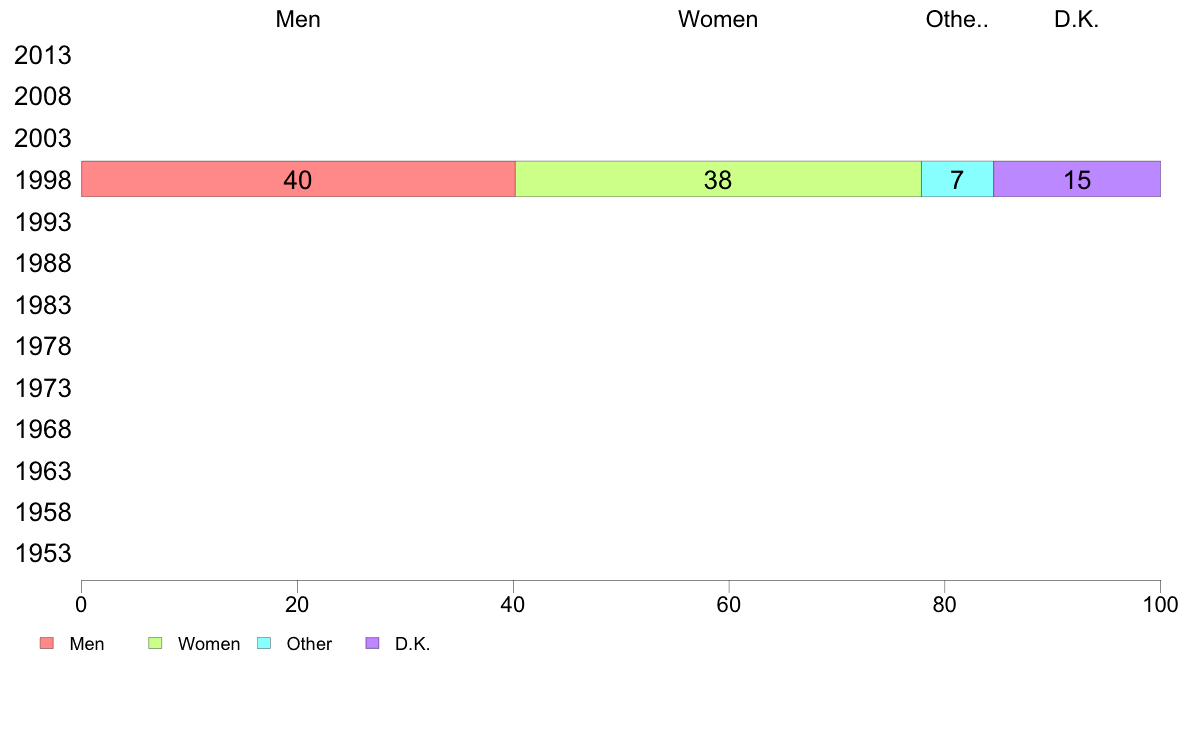The width and height of the screenshot is (1188, 736).
Task: Click the 2003 year label
Action: click(43, 139)
